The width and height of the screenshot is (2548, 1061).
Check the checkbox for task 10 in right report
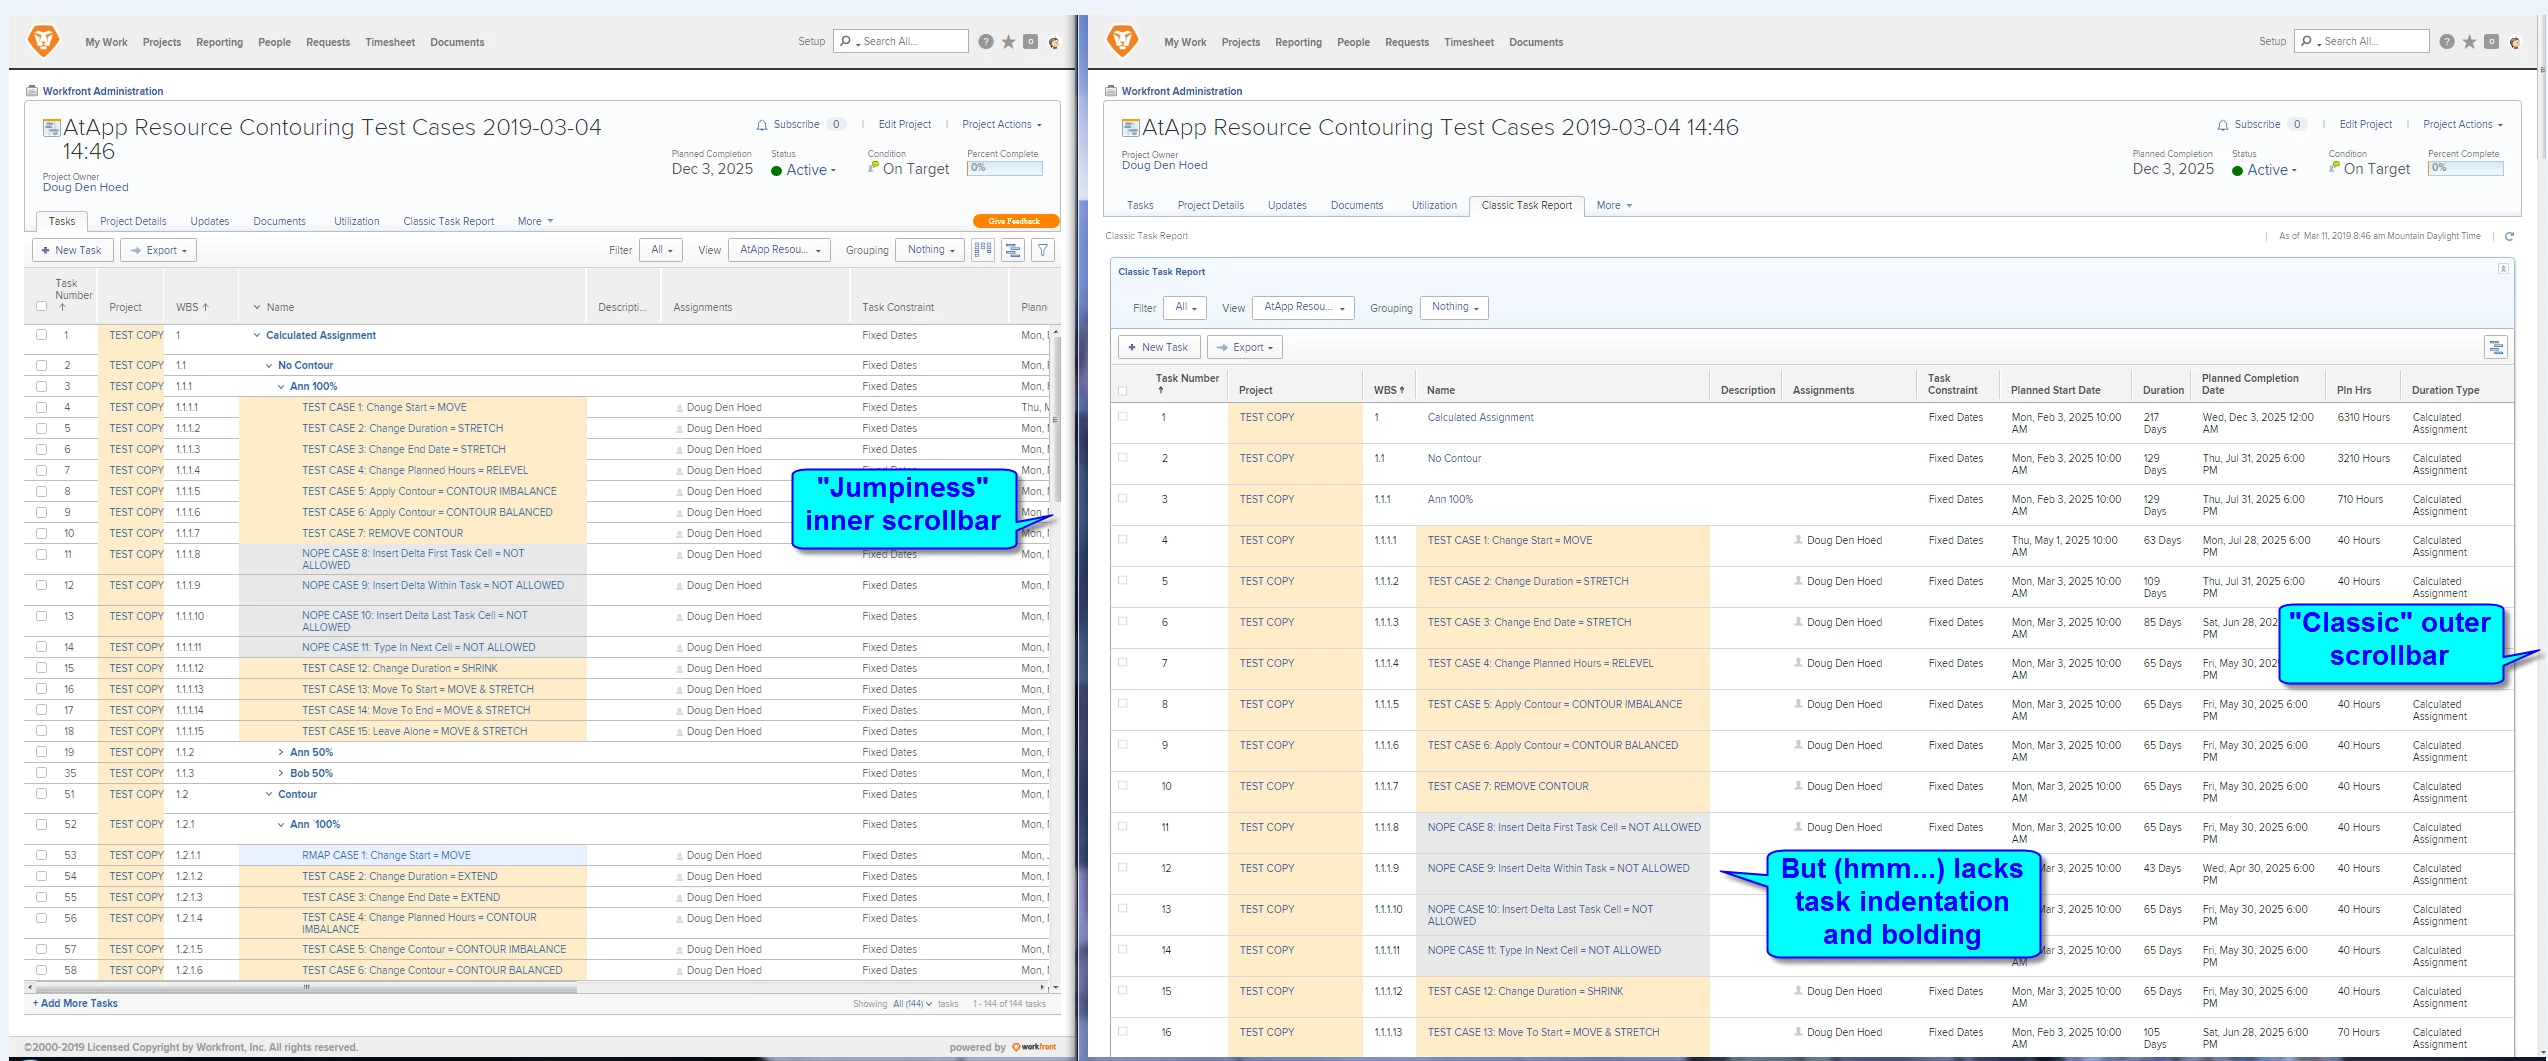pos(1123,786)
